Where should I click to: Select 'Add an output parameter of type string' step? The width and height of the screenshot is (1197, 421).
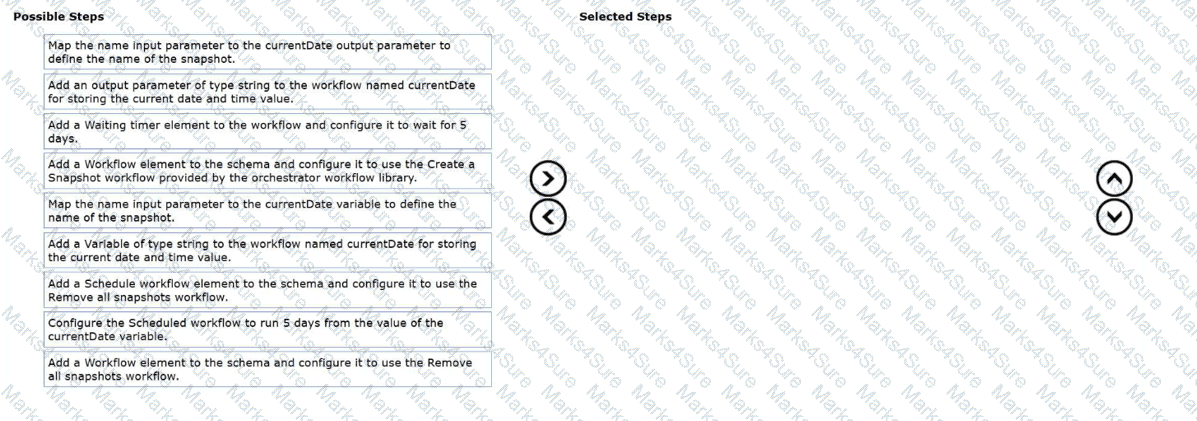[268, 92]
